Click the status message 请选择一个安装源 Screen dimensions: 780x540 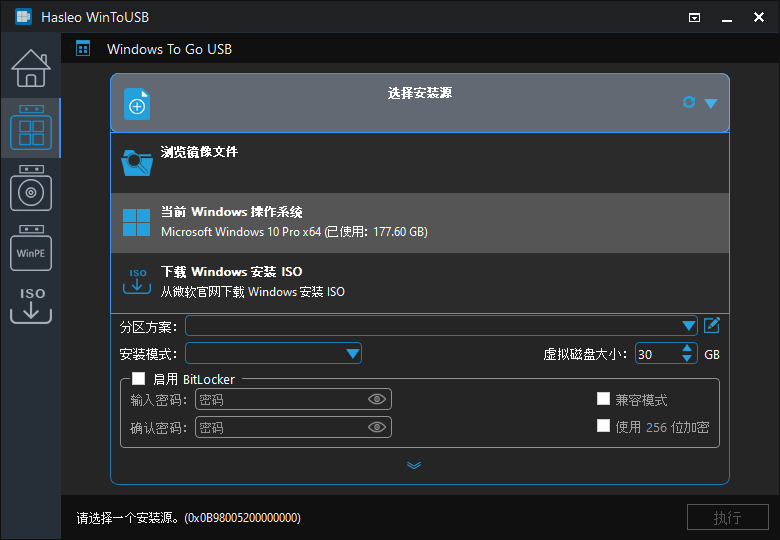pos(189,518)
